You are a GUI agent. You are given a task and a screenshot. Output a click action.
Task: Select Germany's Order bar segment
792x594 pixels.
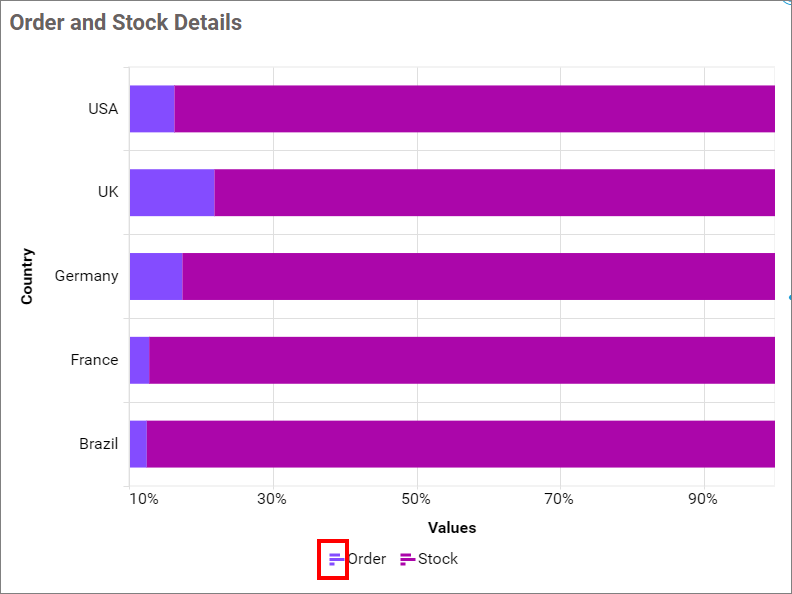(x=156, y=276)
